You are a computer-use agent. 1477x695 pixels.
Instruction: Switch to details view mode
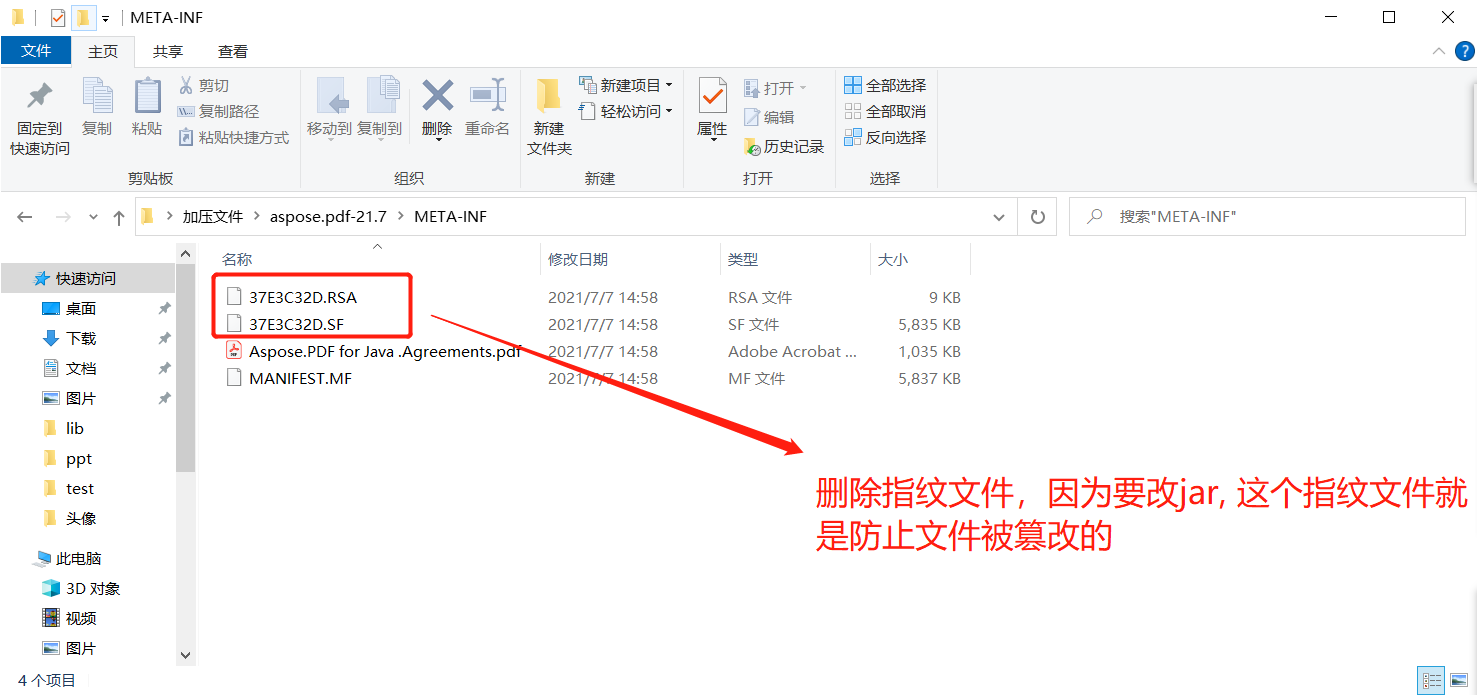click(x=1431, y=681)
